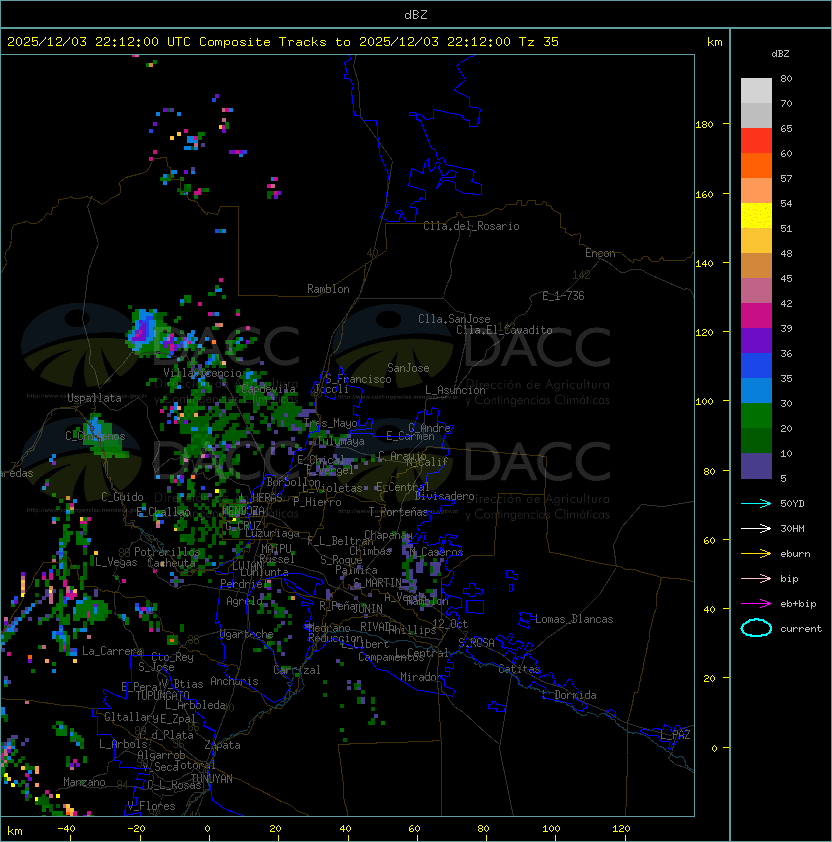Click the L_Asuncion label

[x=455, y=390]
